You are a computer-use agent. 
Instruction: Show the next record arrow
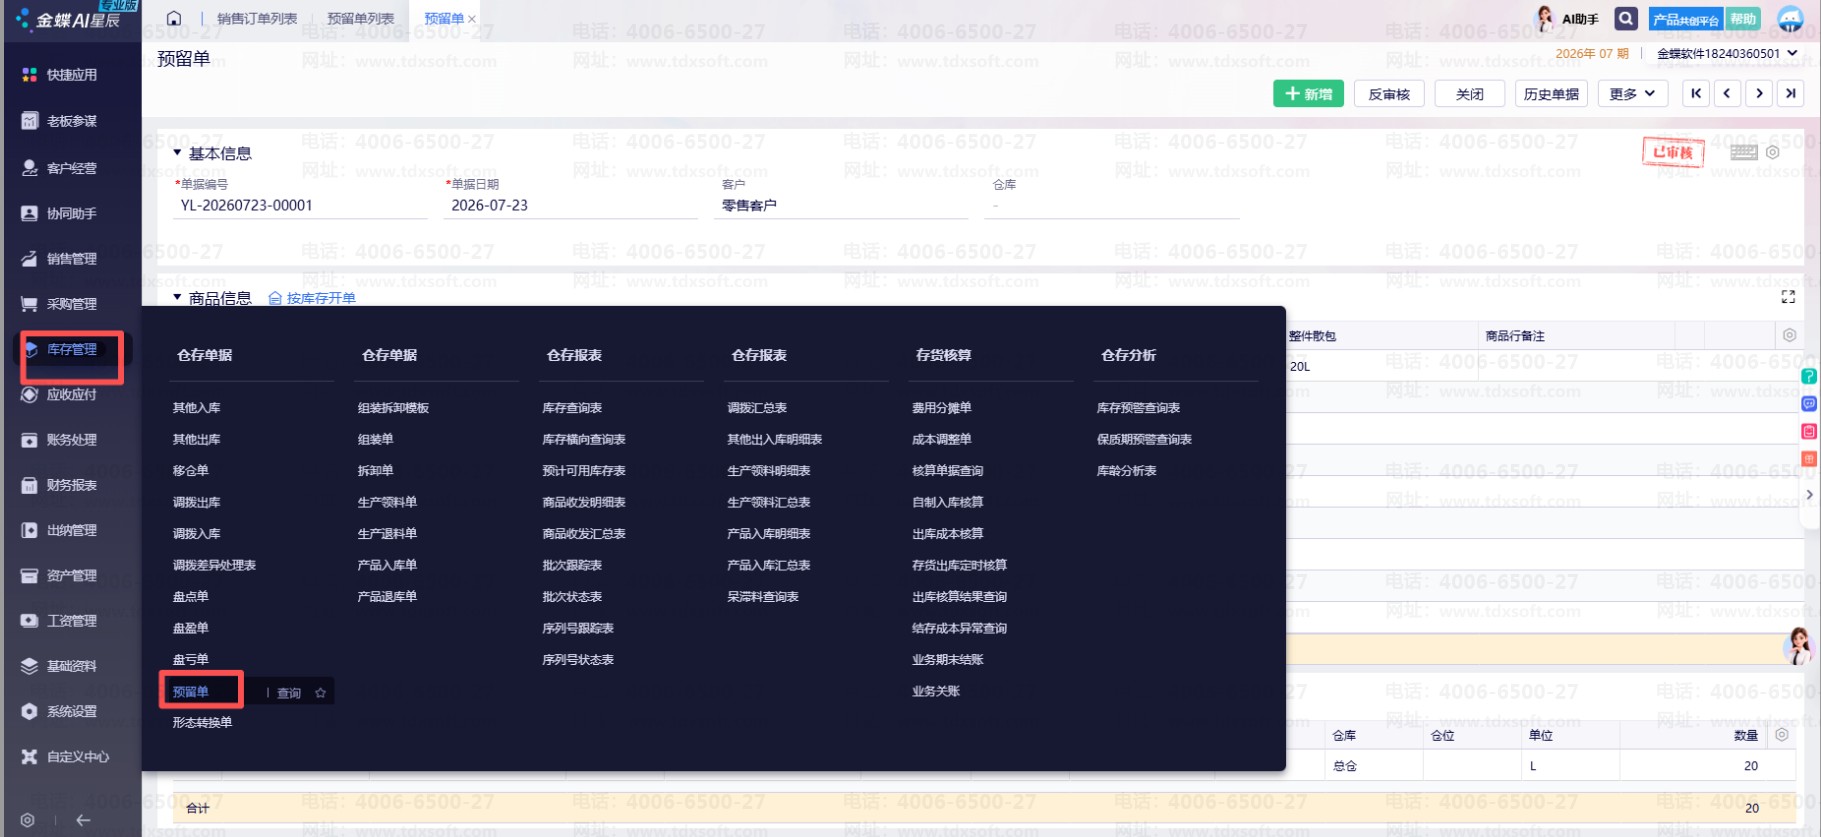pyautogui.click(x=1759, y=94)
